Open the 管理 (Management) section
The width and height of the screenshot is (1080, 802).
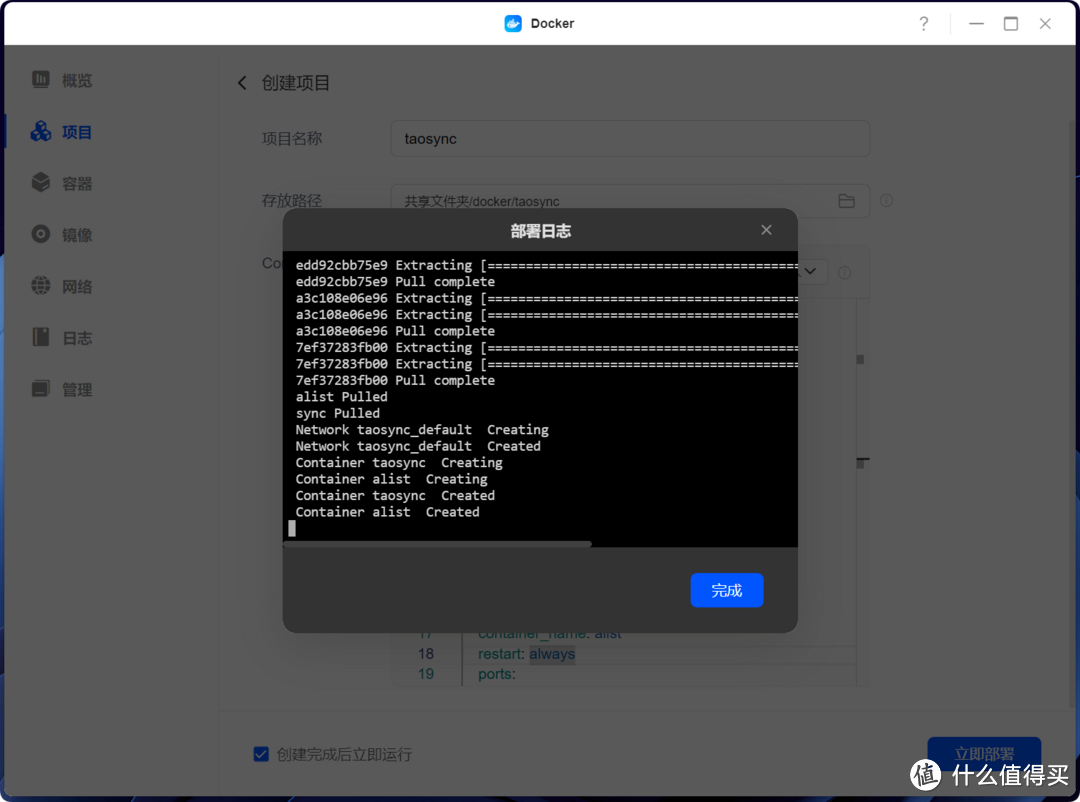coord(62,388)
